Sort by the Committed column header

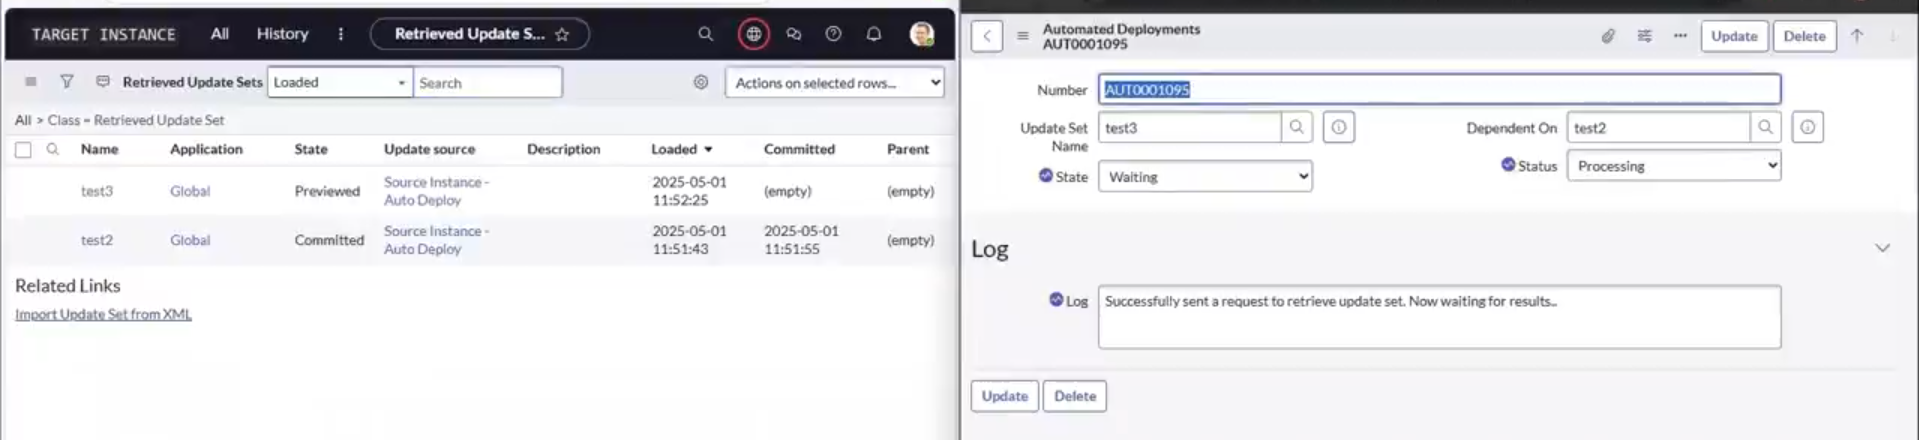(799, 149)
